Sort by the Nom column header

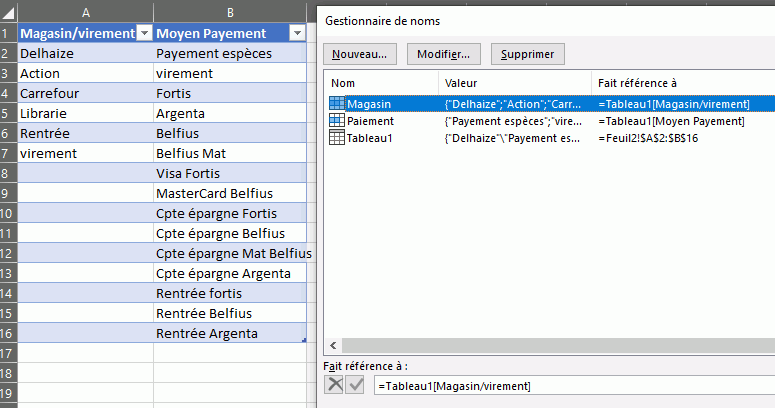click(380, 82)
